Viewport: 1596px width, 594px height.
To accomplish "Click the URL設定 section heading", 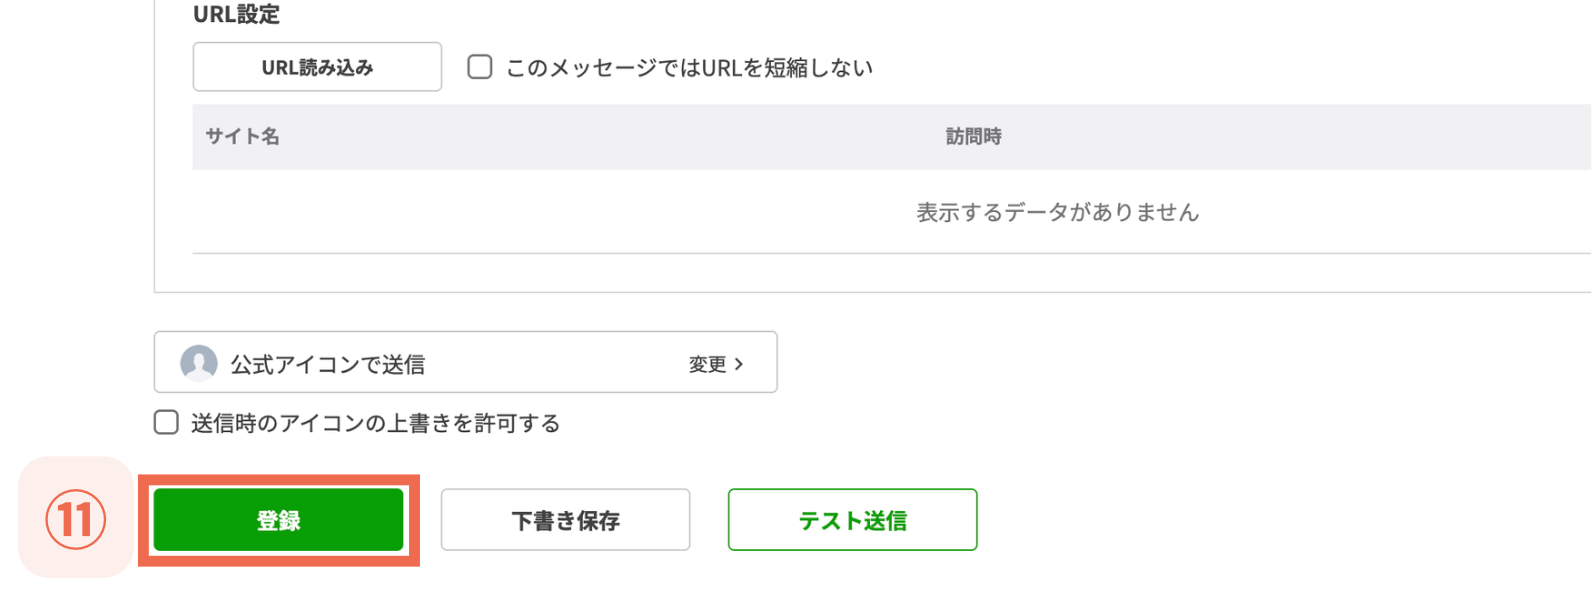I will point(238,14).
